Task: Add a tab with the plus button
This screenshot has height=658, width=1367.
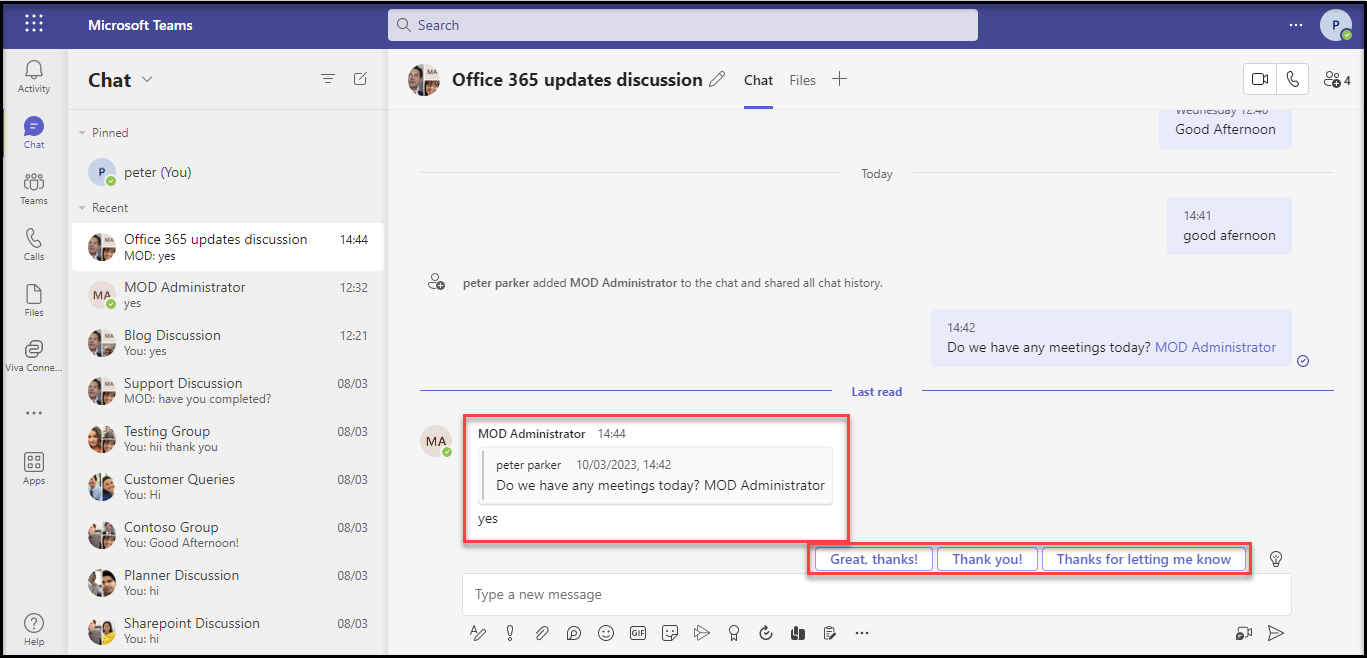Action: coord(839,80)
